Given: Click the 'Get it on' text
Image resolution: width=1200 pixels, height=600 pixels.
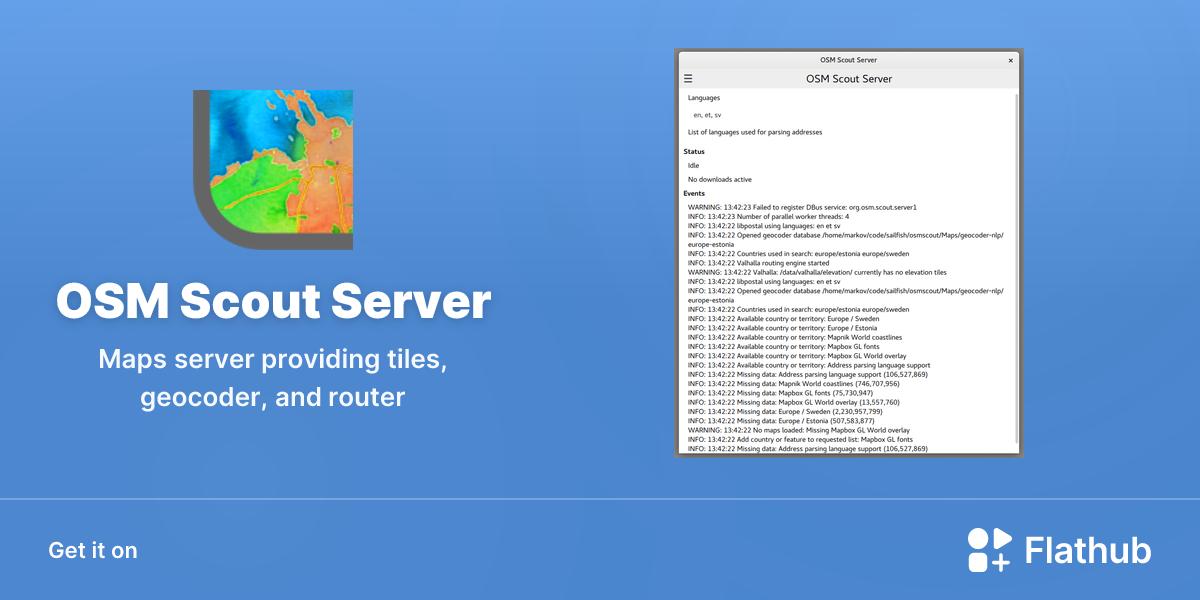Looking at the screenshot, I should tap(93, 551).
